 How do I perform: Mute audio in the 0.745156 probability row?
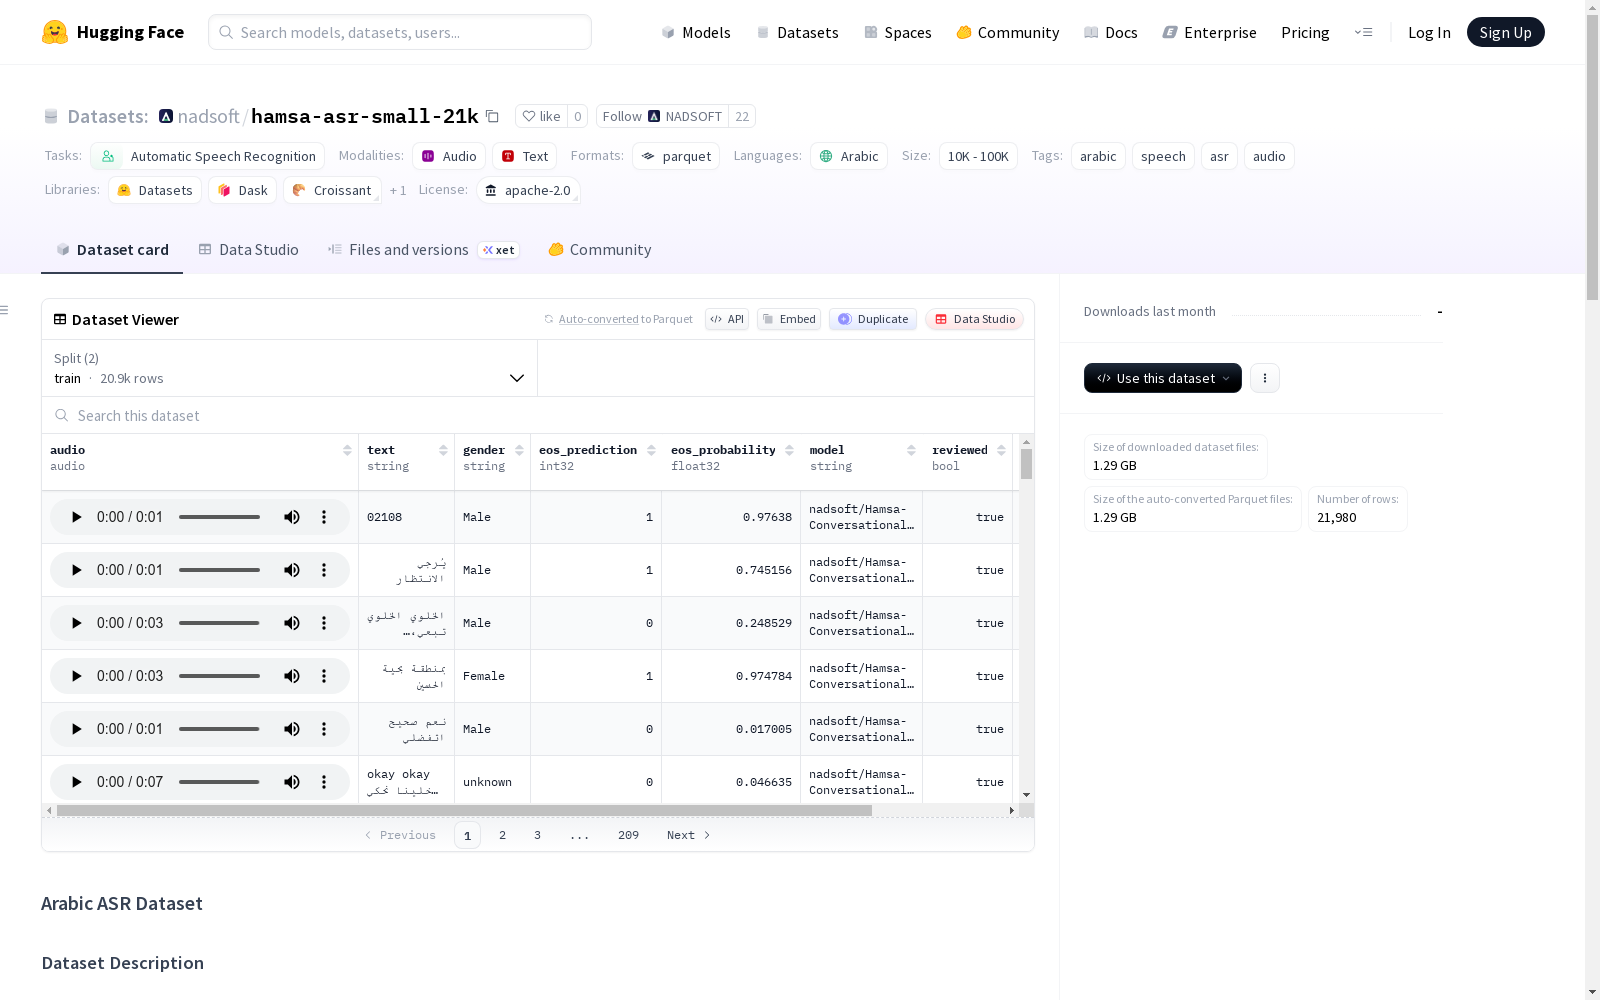(292, 570)
